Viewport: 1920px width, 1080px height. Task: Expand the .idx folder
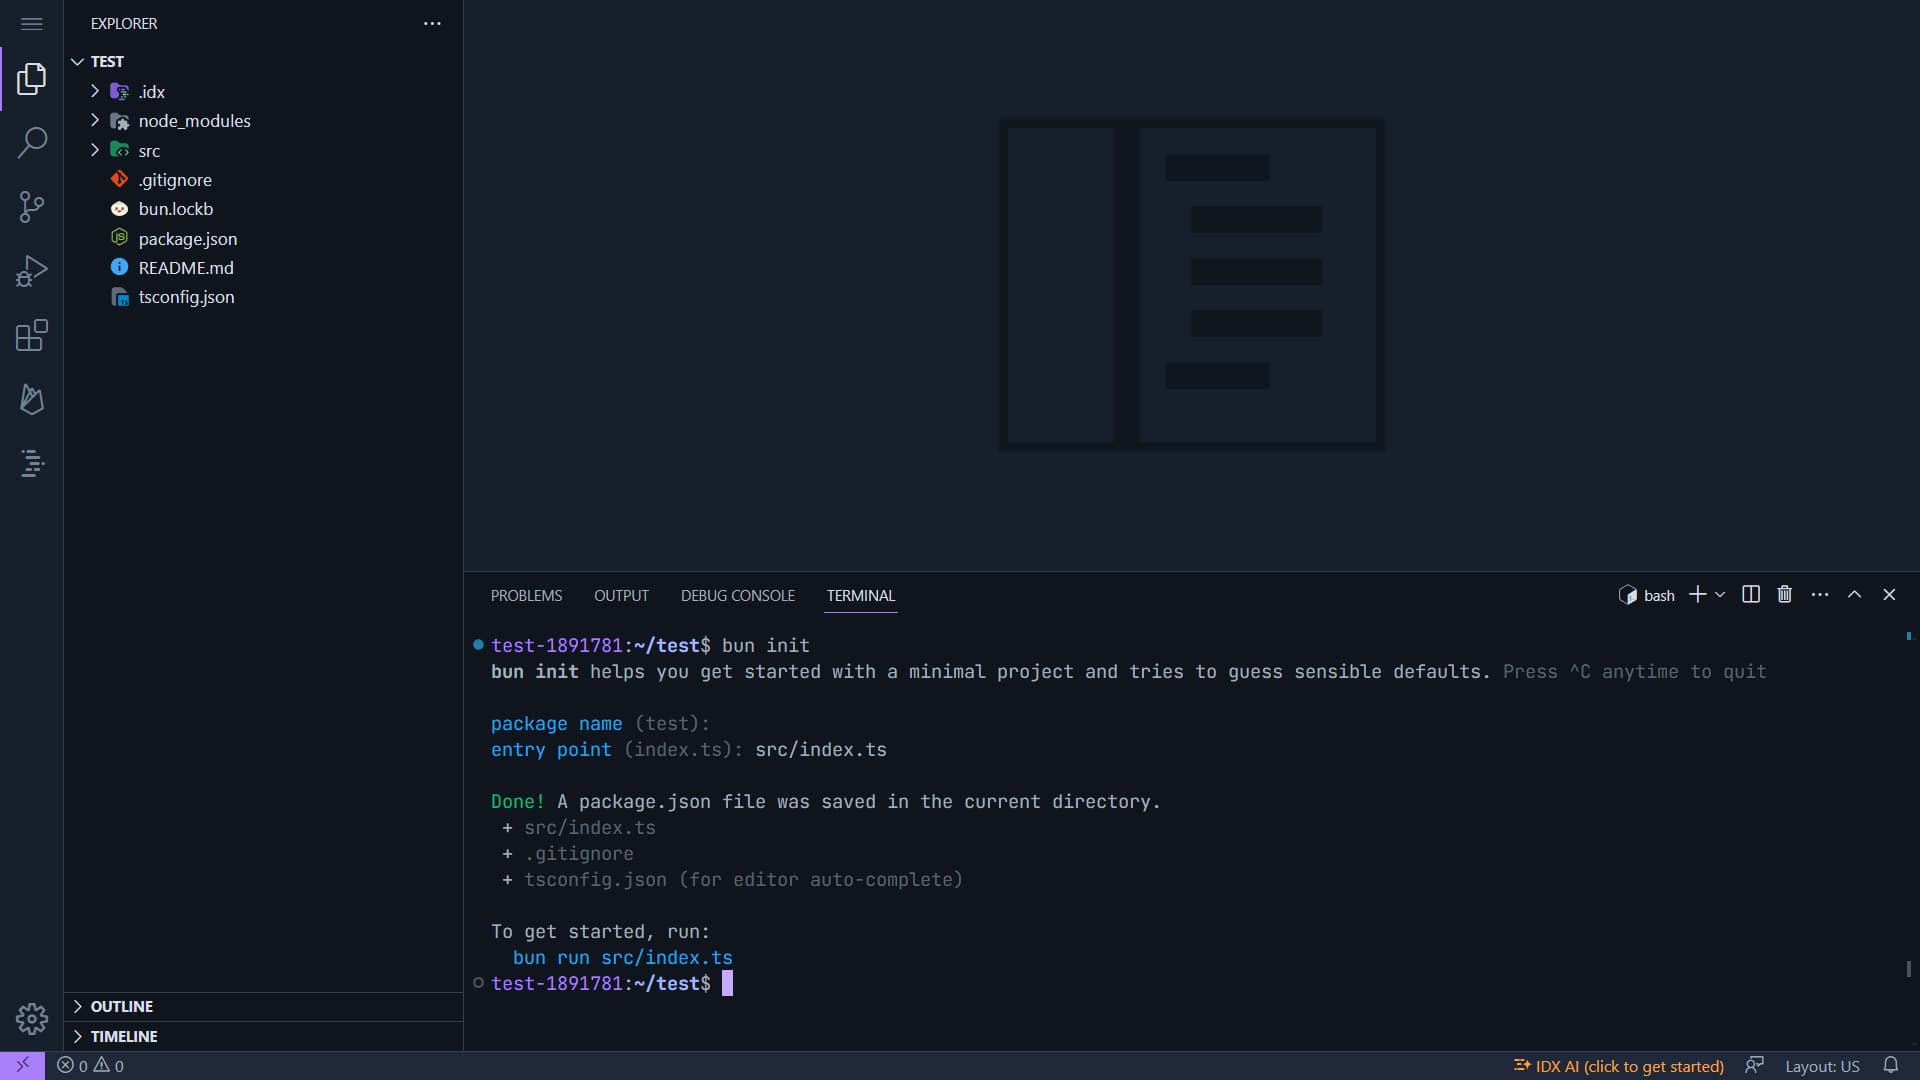(264, 91)
